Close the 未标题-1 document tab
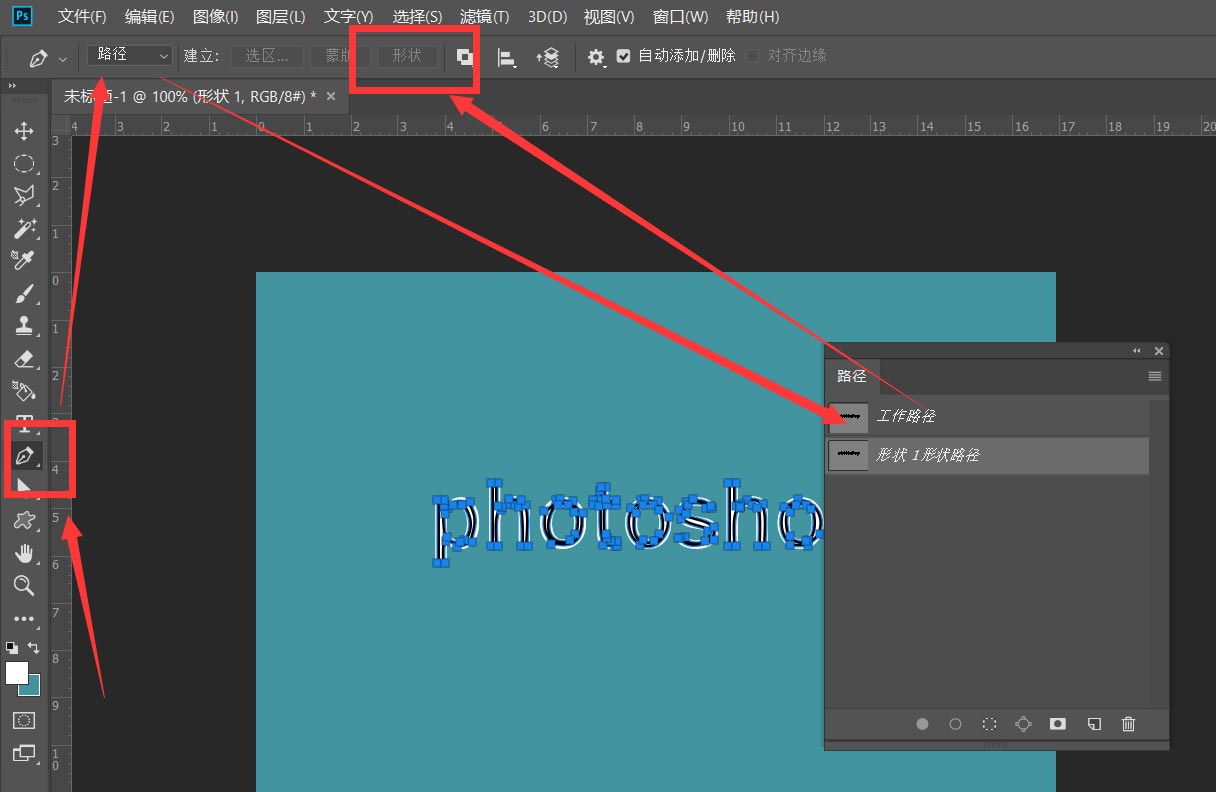This screenshot has height=792, width=1216. (x=331, y=96)
